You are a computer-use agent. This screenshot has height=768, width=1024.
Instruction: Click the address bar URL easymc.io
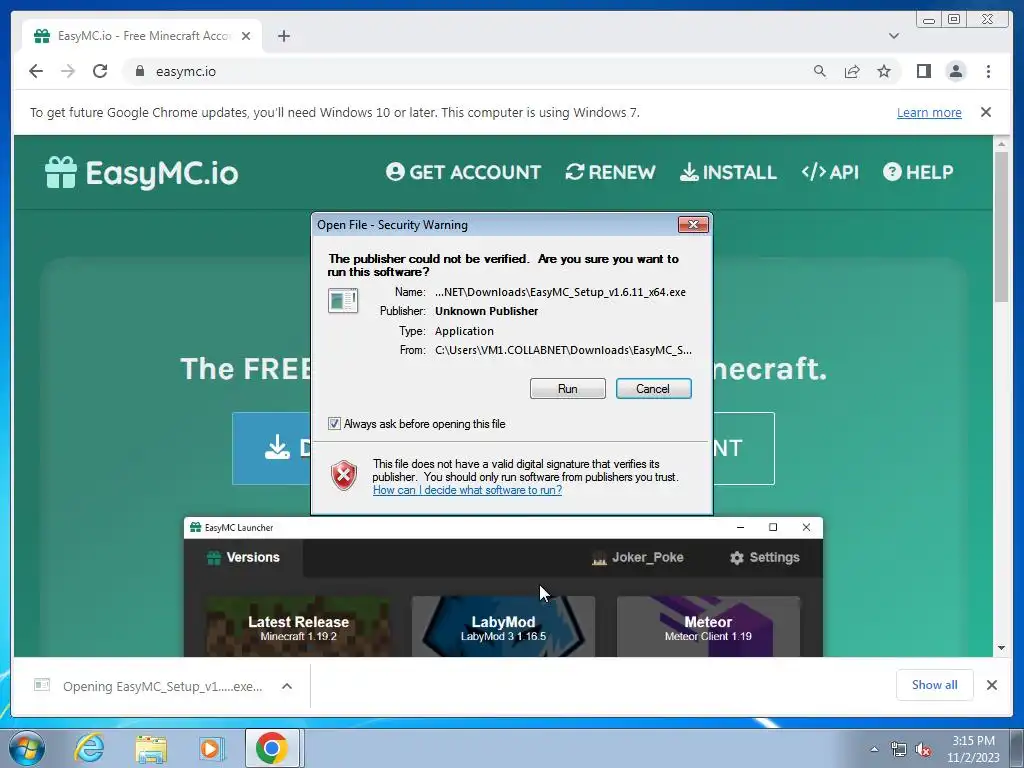[x=185, y=72]
